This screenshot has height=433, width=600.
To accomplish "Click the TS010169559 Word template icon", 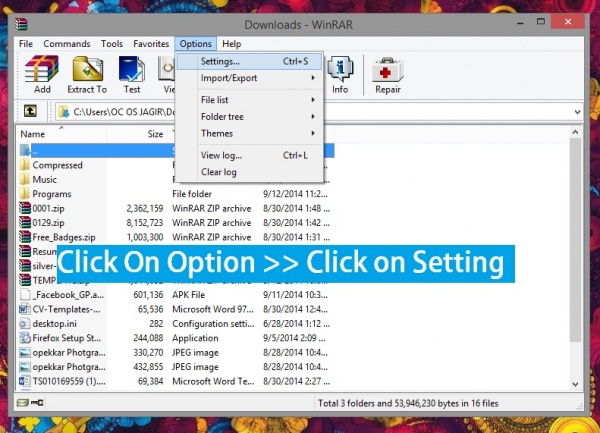I will click(x=25, y=381).
